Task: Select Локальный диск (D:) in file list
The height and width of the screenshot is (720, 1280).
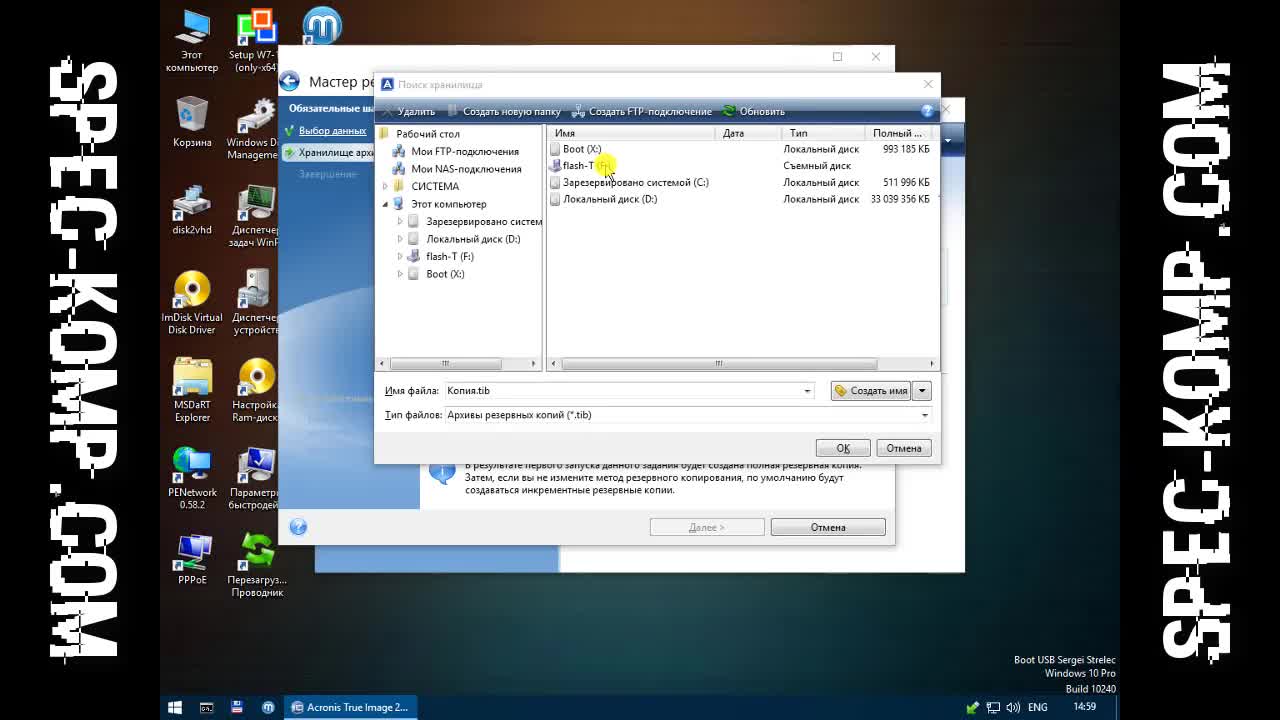Action: [610, 199]
